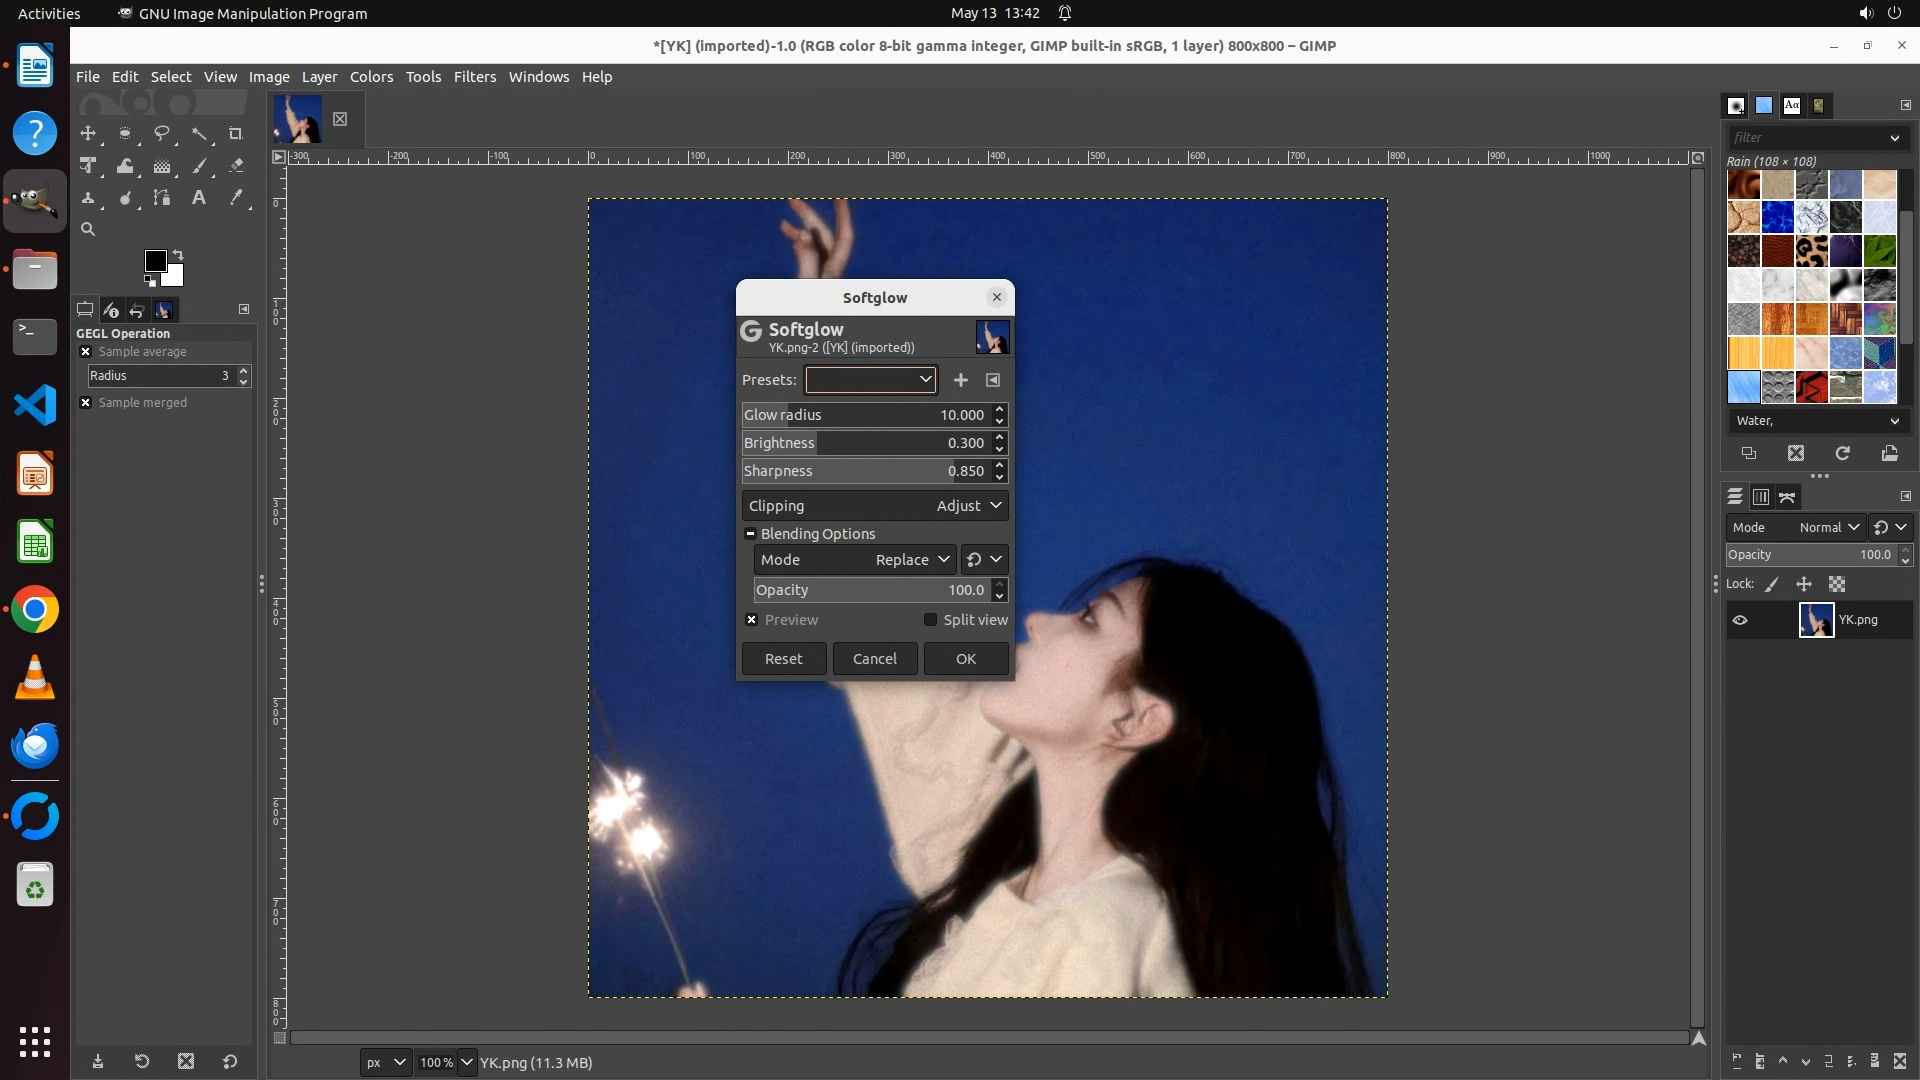Select the Free Select lasso tool
This screenshot has width=1920, height=1080.
pos(162,134)
